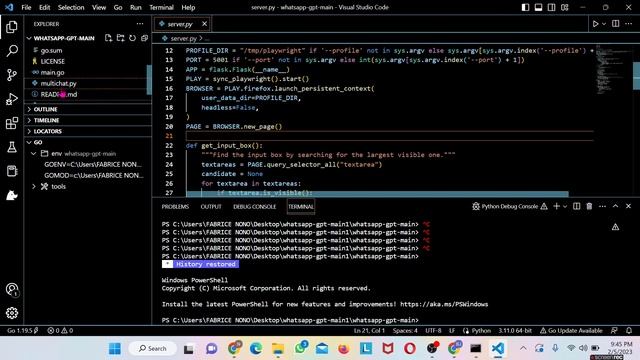
Task: Close the terminal panel
Action: coord(628,206)
